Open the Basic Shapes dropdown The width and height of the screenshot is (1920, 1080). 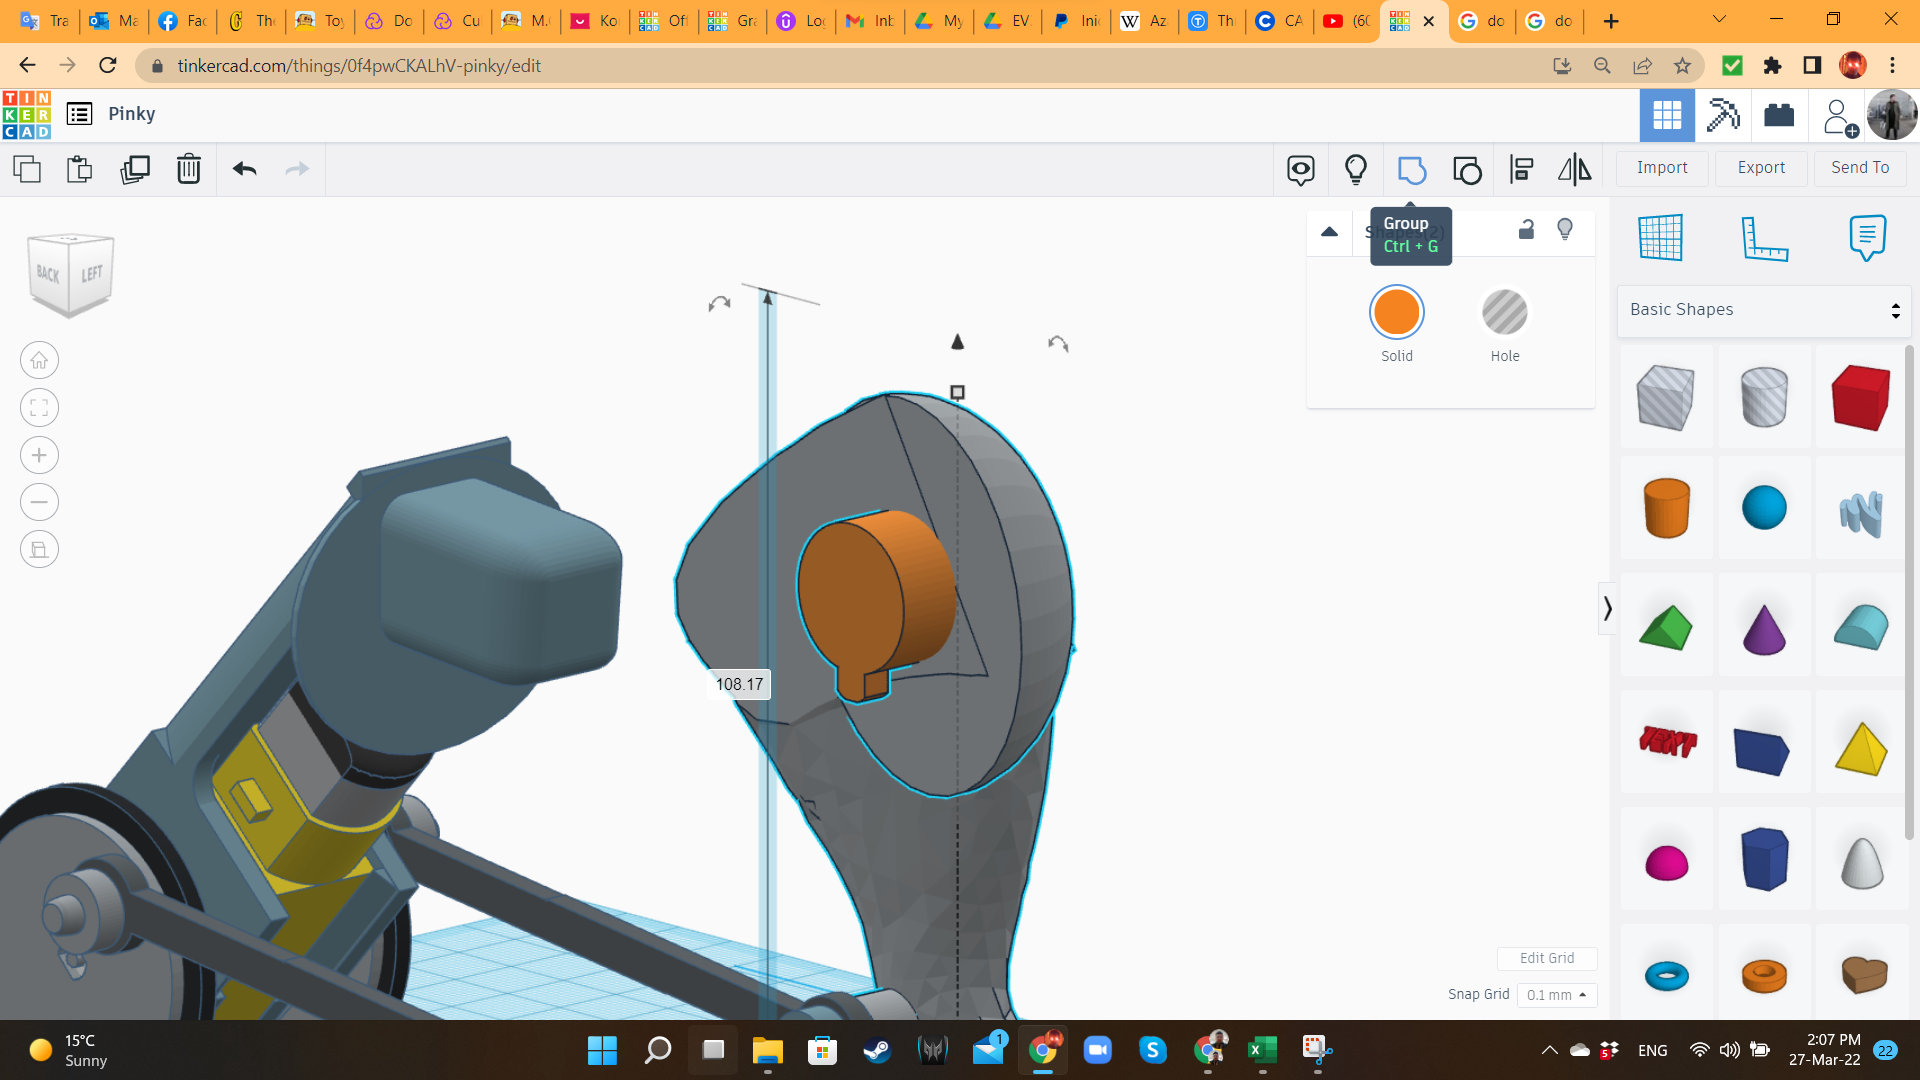pos(1764,310)
